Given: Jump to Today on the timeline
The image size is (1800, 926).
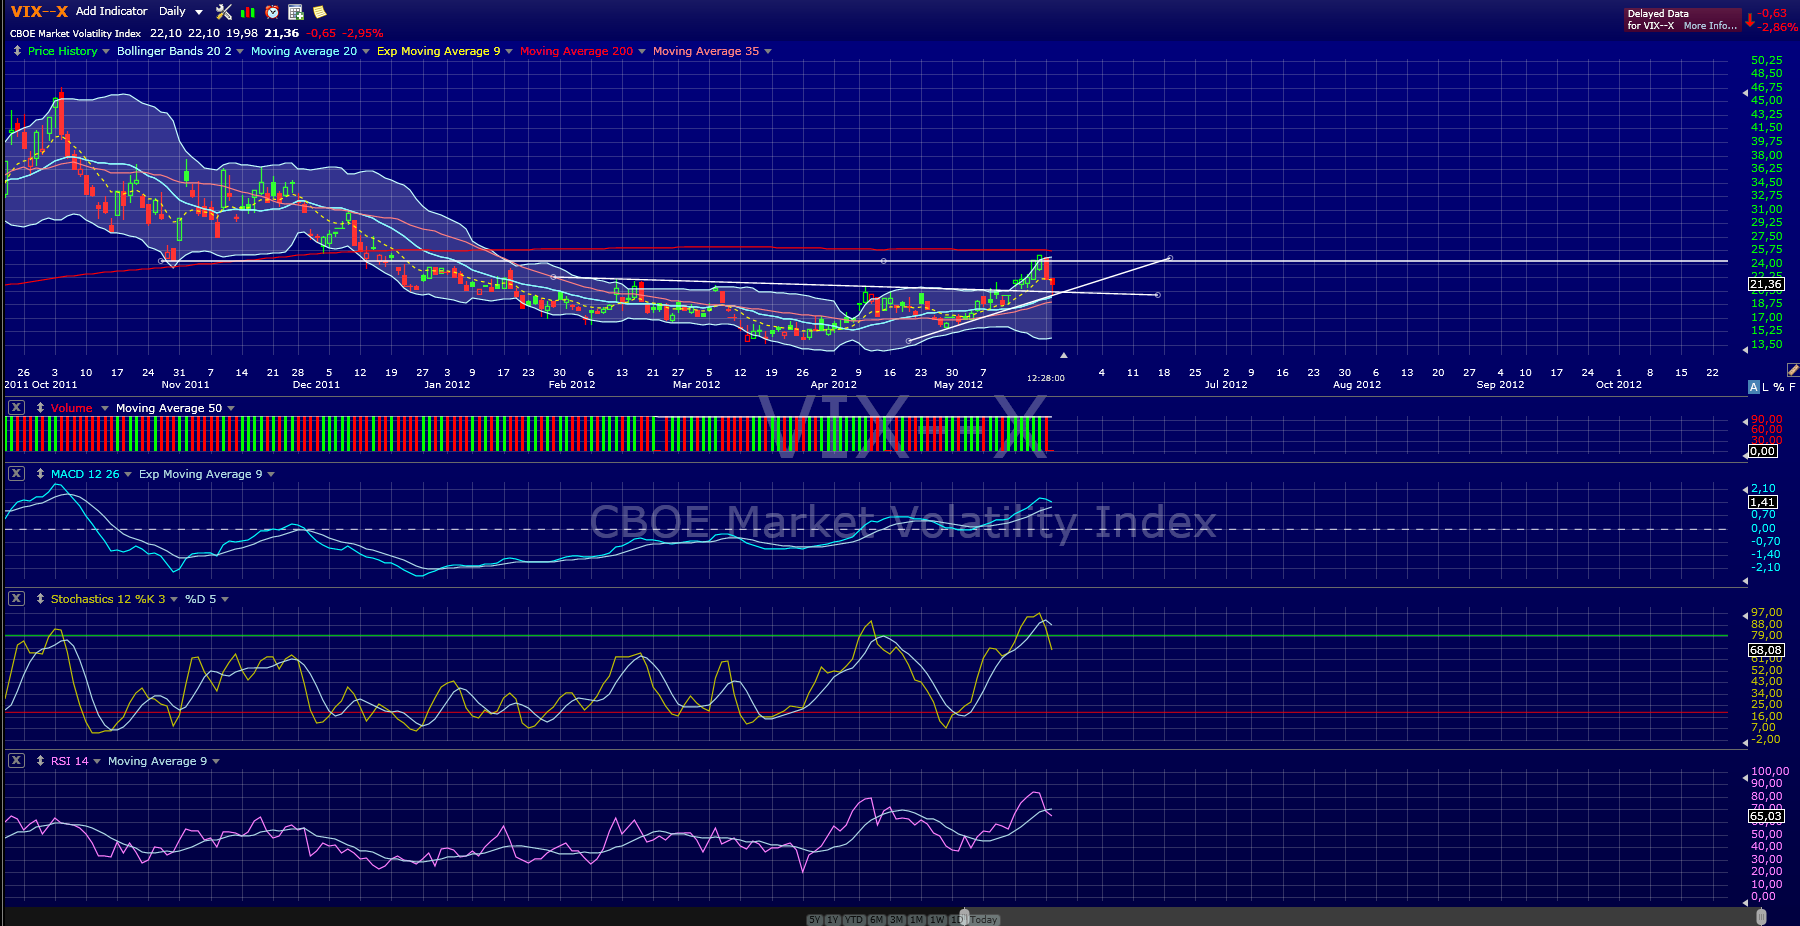Looking at the screenshot, I should pos(984,920).
